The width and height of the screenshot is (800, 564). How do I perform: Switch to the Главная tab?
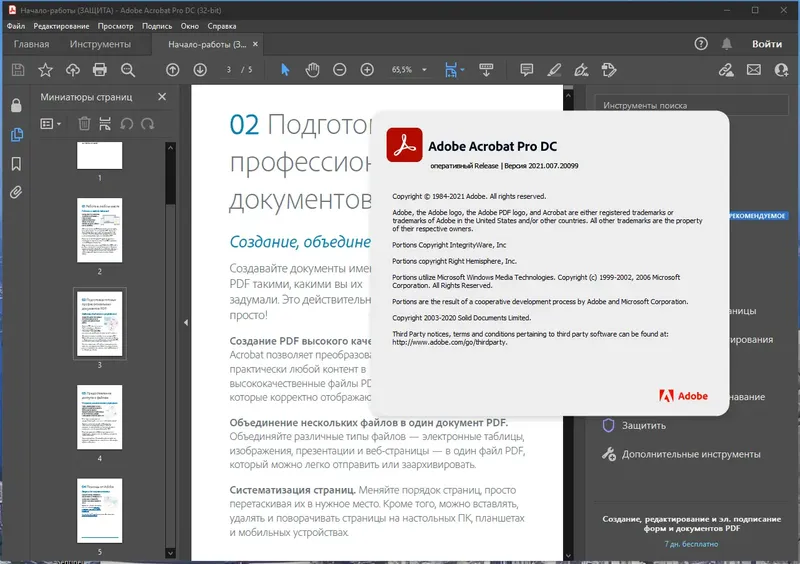coord(32,44)
